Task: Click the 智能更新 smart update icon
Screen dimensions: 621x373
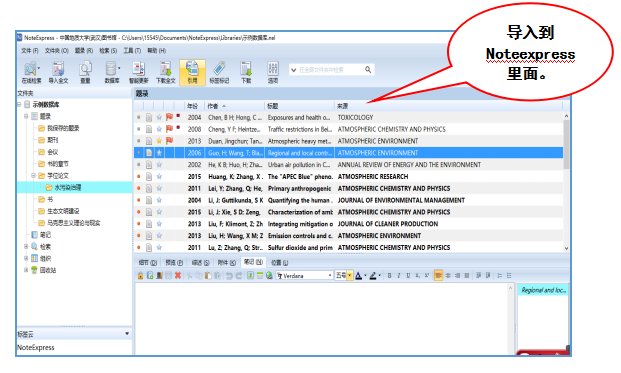Action: click(x=138, y=72)
